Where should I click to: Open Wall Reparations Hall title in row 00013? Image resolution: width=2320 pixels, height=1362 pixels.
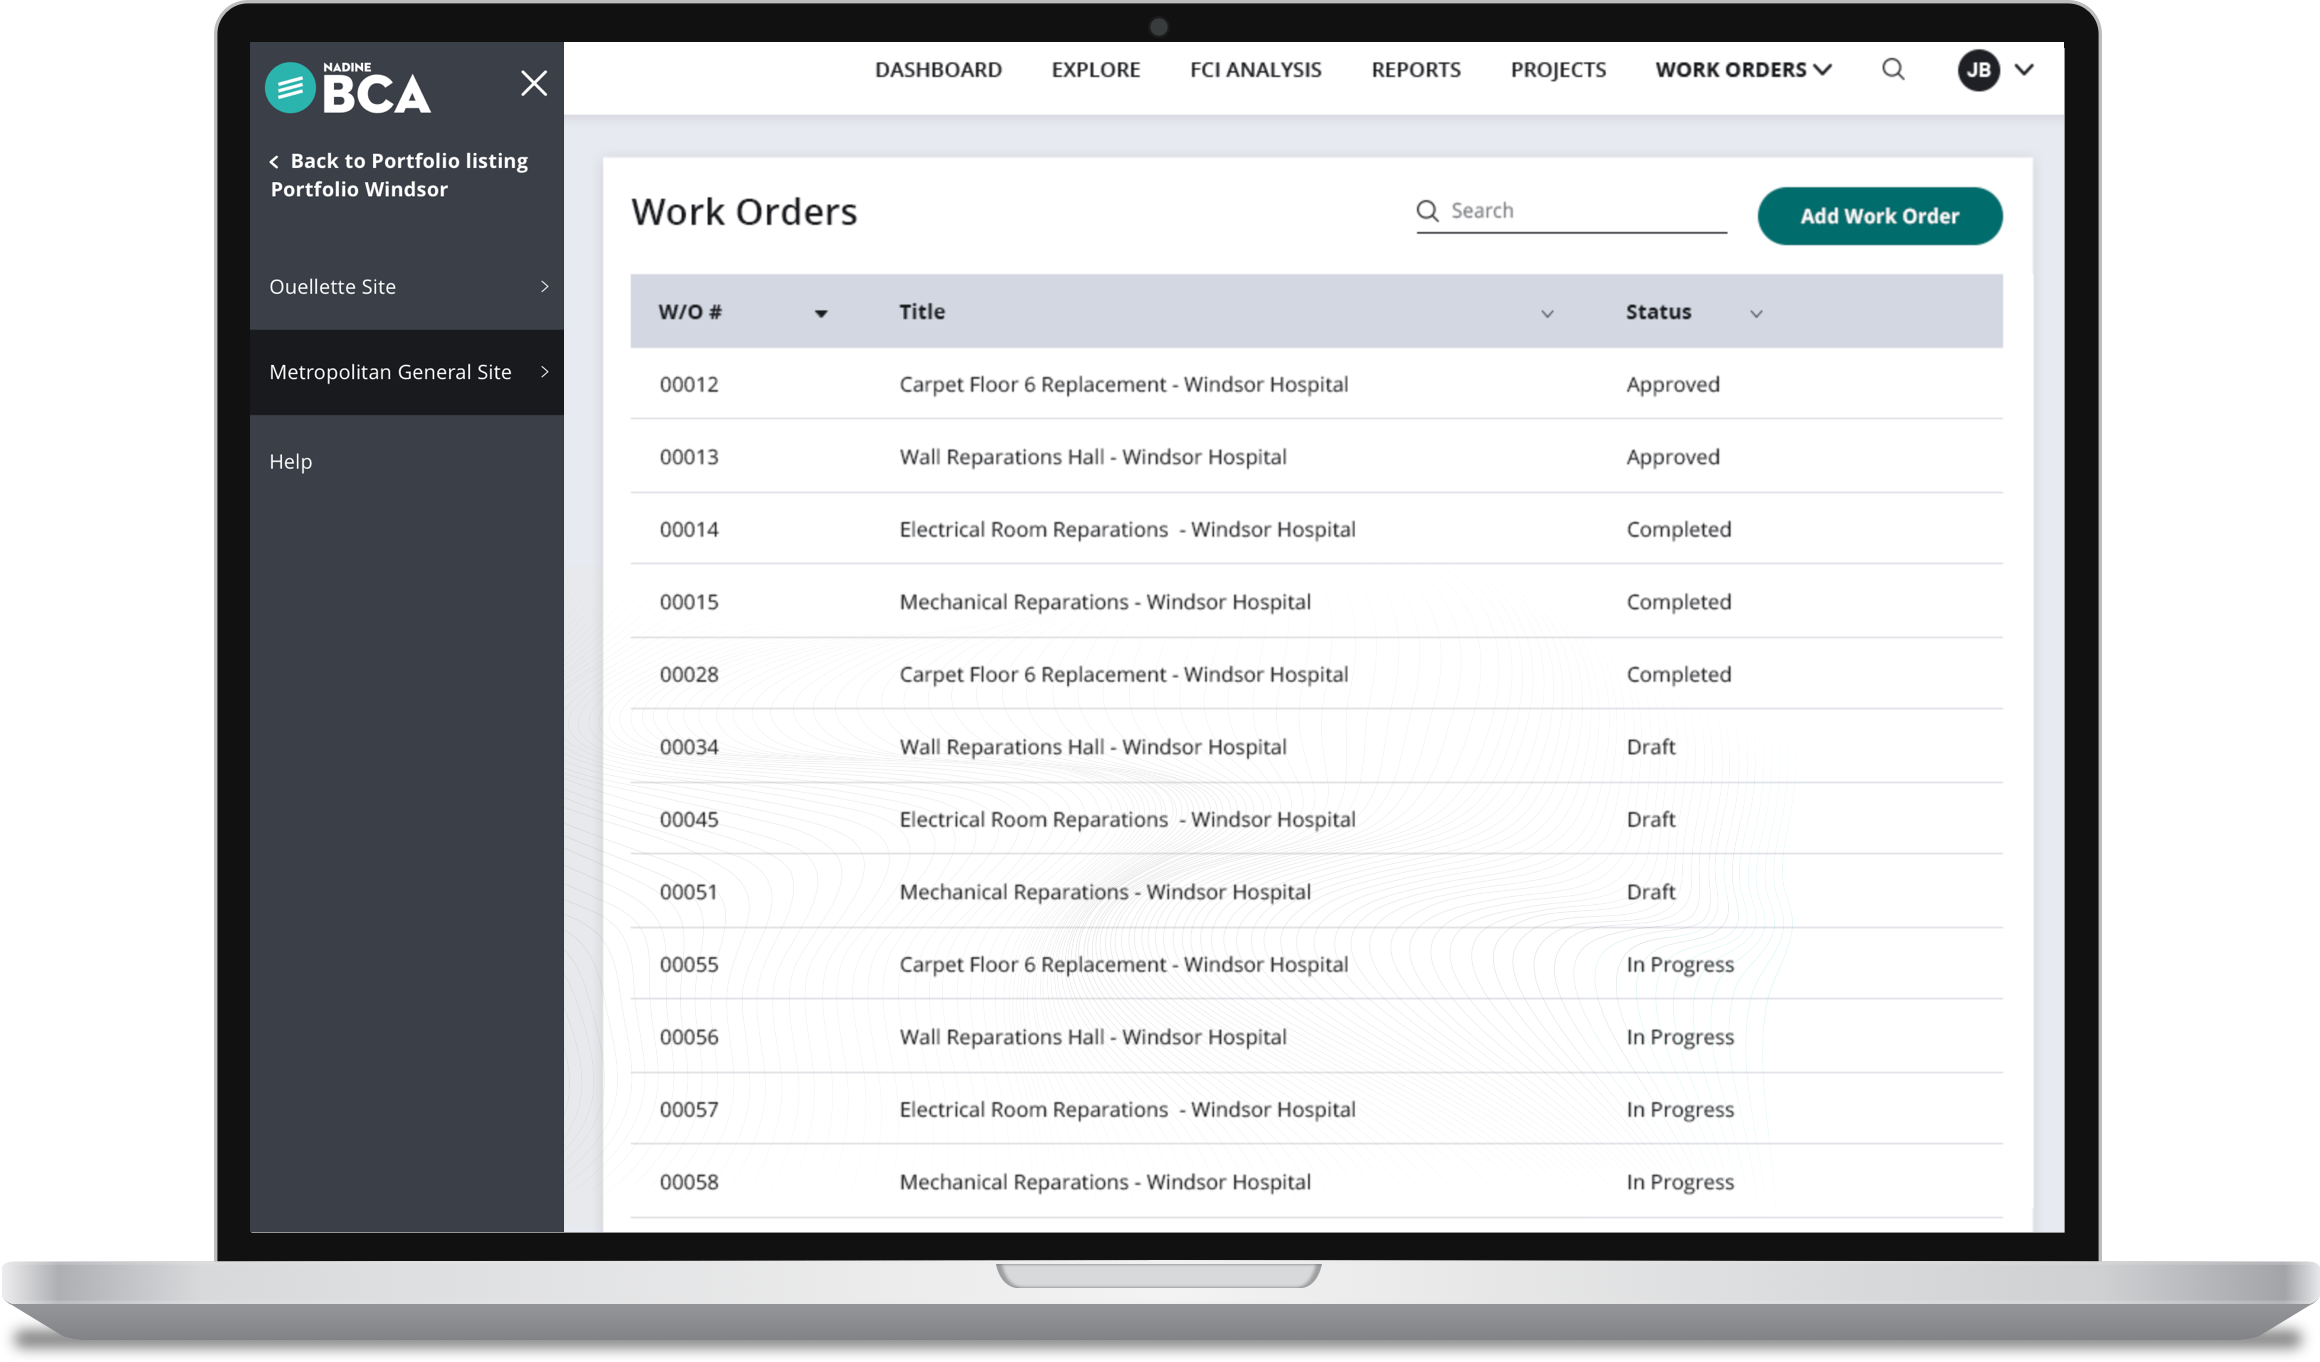(x=1092, y=457)
